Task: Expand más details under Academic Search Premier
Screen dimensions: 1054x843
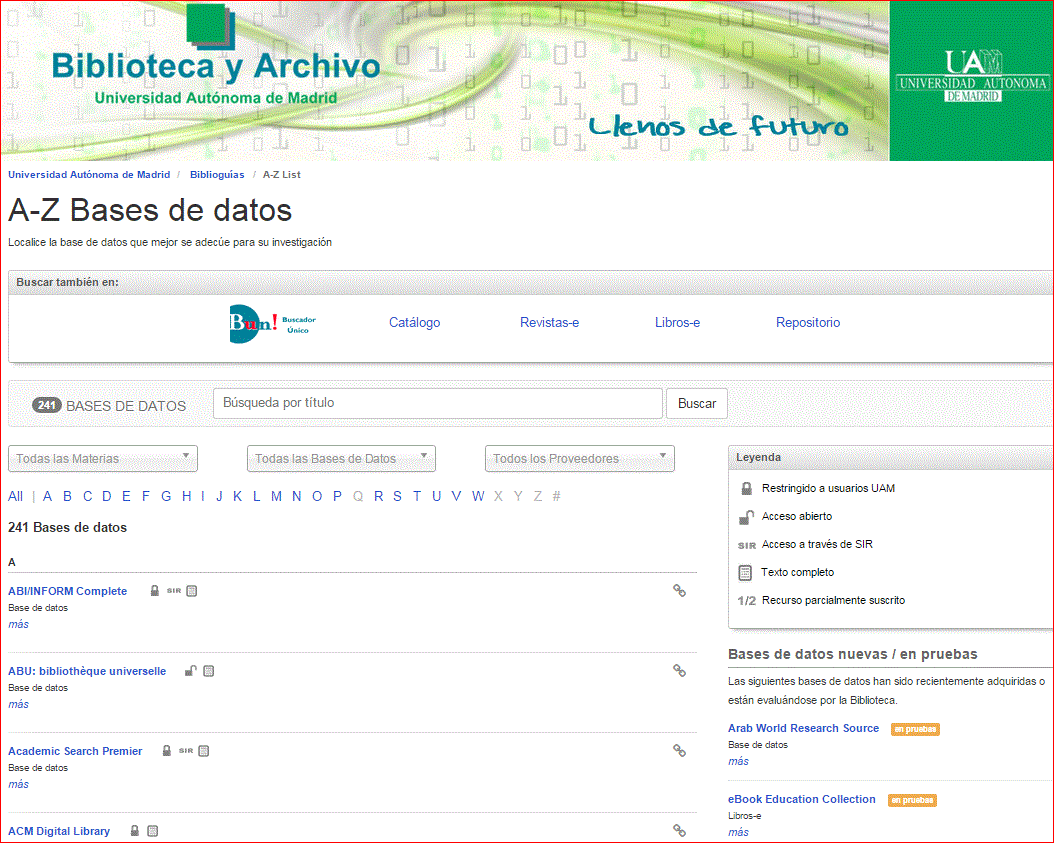Action: coord(18,784)
